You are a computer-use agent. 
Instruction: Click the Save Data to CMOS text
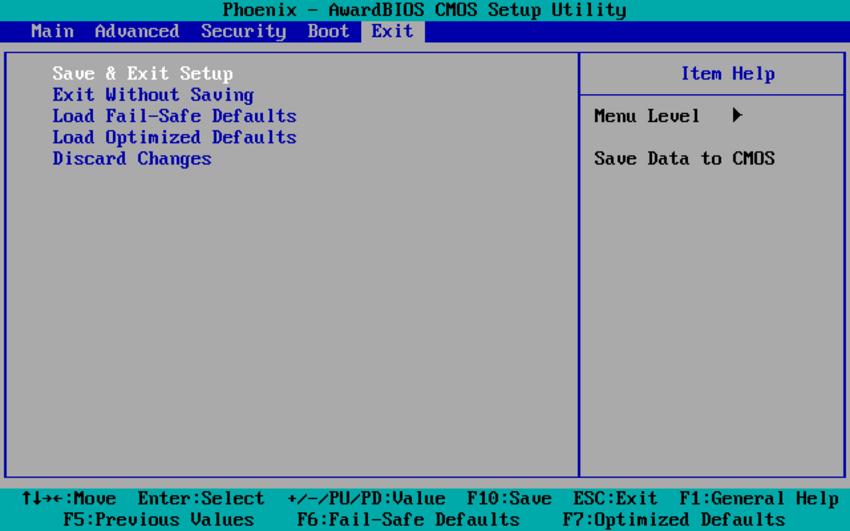(x=685, y=158)
